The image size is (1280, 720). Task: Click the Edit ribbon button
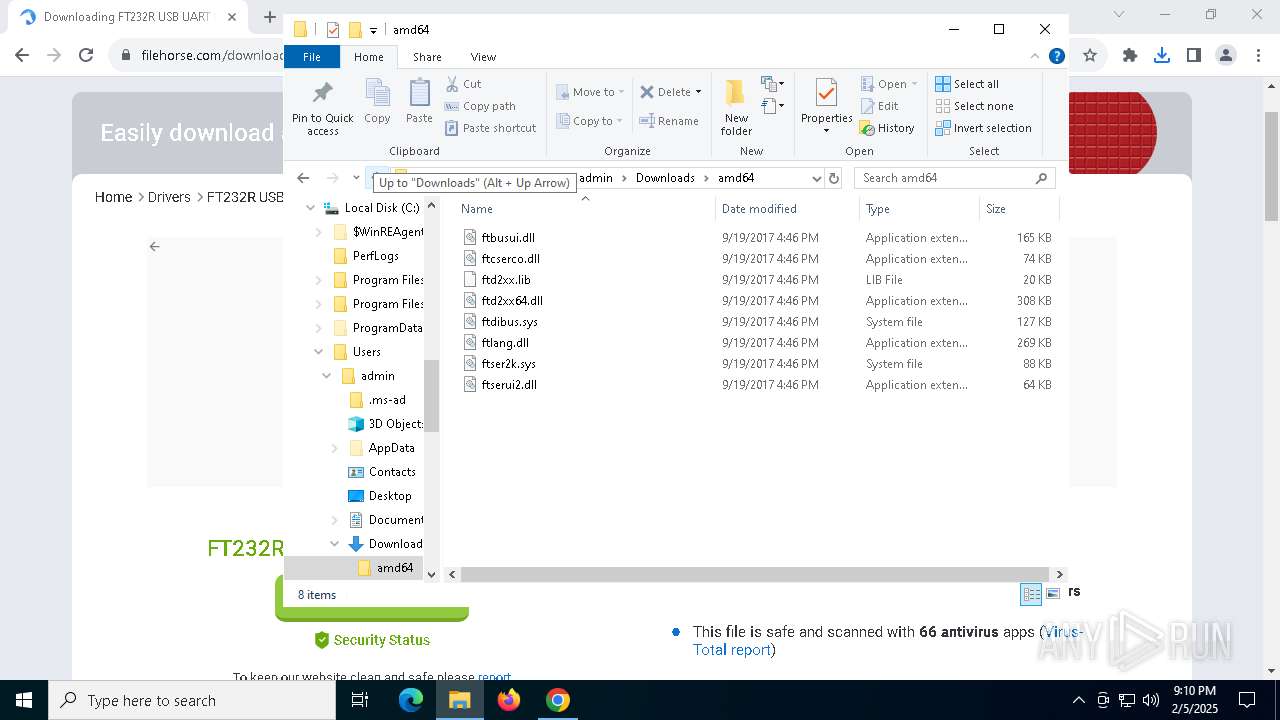(879, 106)
